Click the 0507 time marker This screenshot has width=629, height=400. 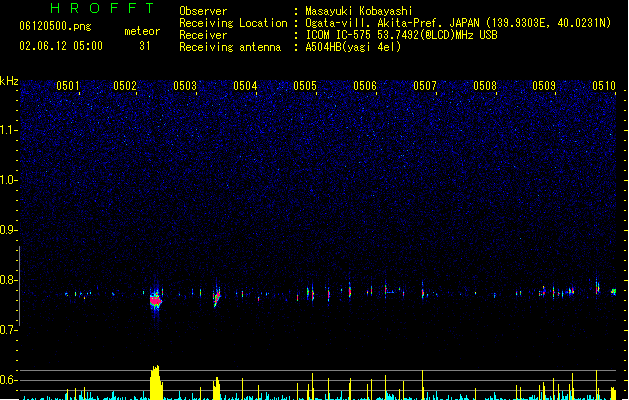(x=425, y=86)
